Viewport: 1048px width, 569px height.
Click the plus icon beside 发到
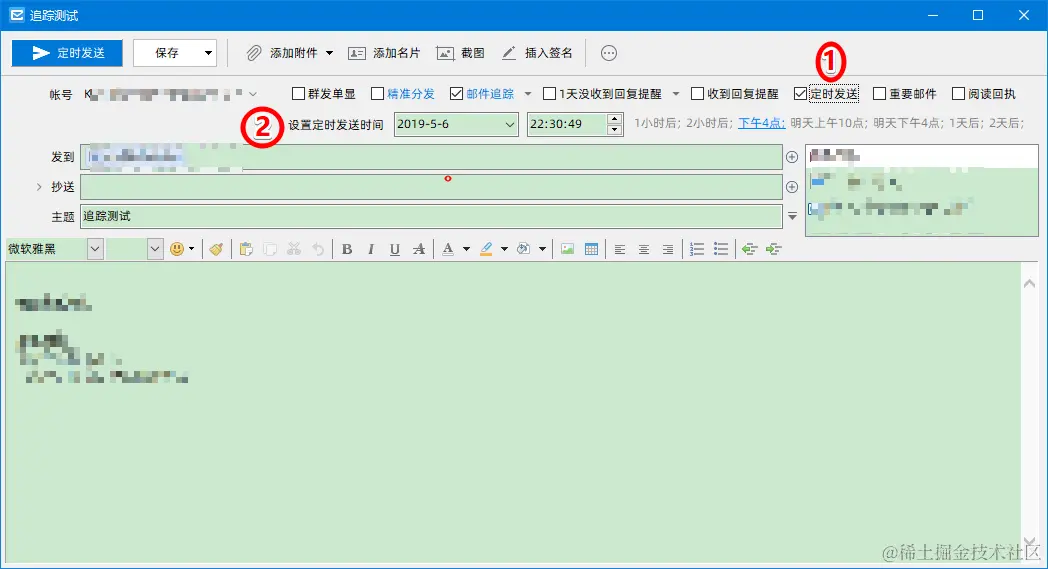point(792,157)
